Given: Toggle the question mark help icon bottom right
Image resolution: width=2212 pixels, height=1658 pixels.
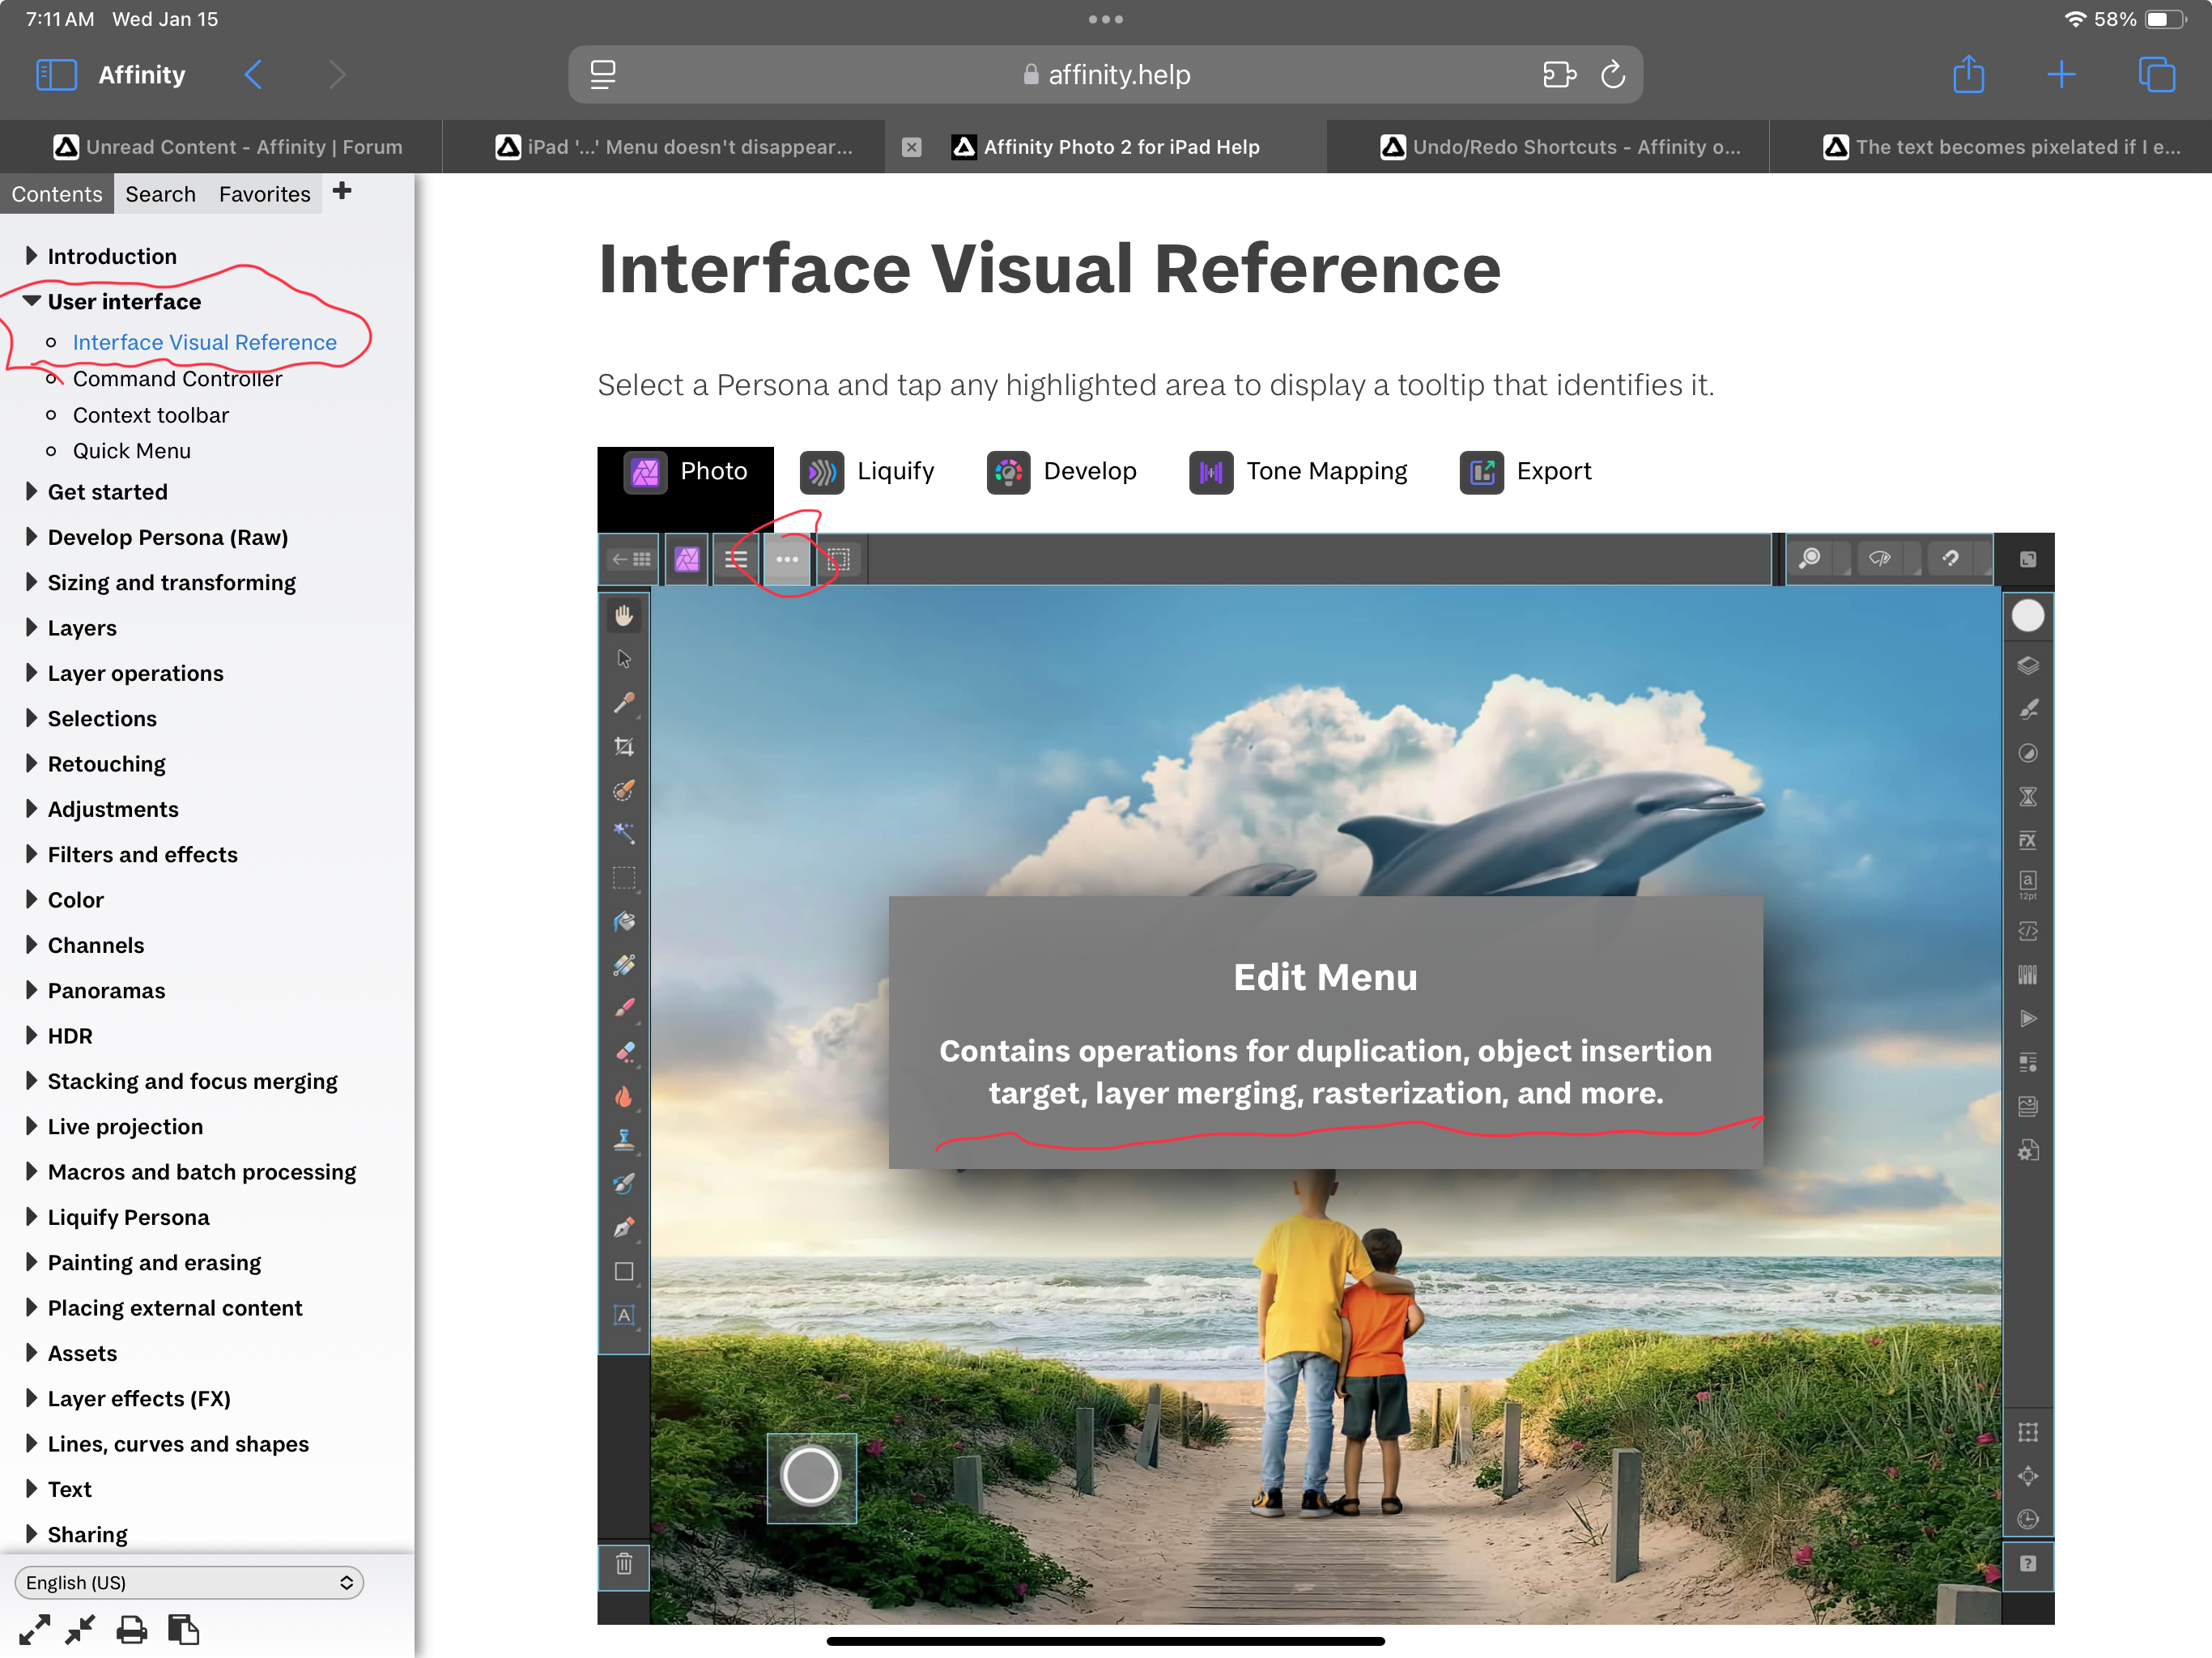Looking at the screenshot, I should pos(2027,1563).
